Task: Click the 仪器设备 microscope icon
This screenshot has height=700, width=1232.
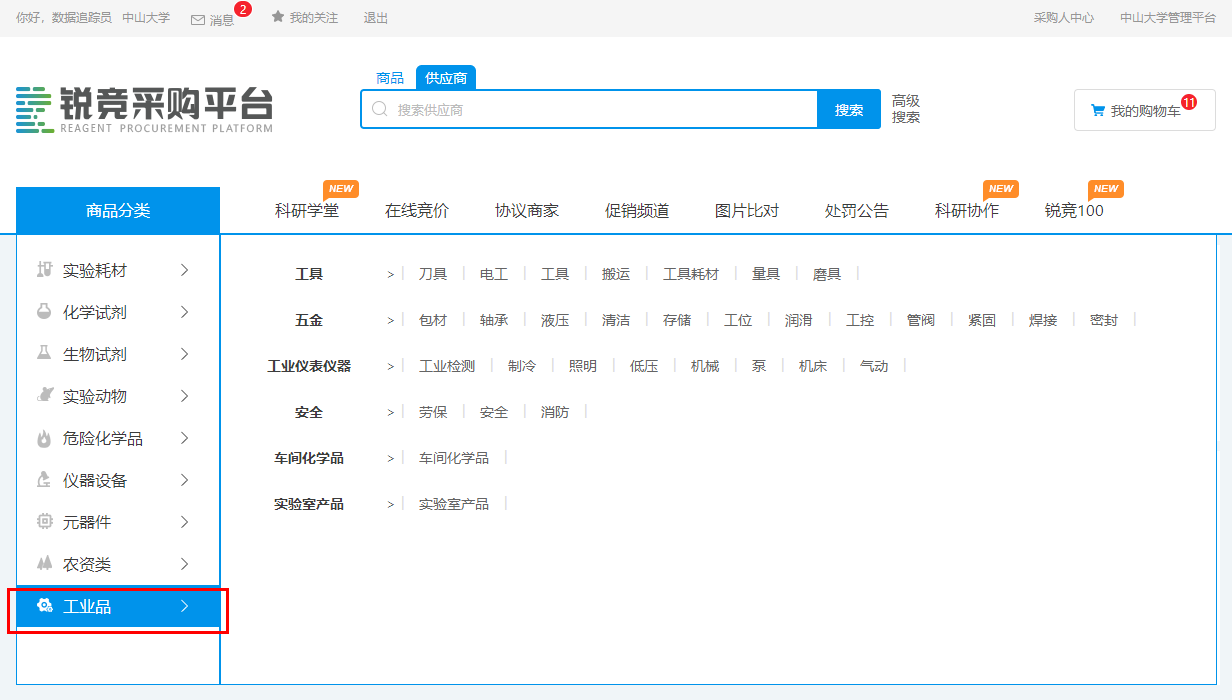Action: (44, 480)
